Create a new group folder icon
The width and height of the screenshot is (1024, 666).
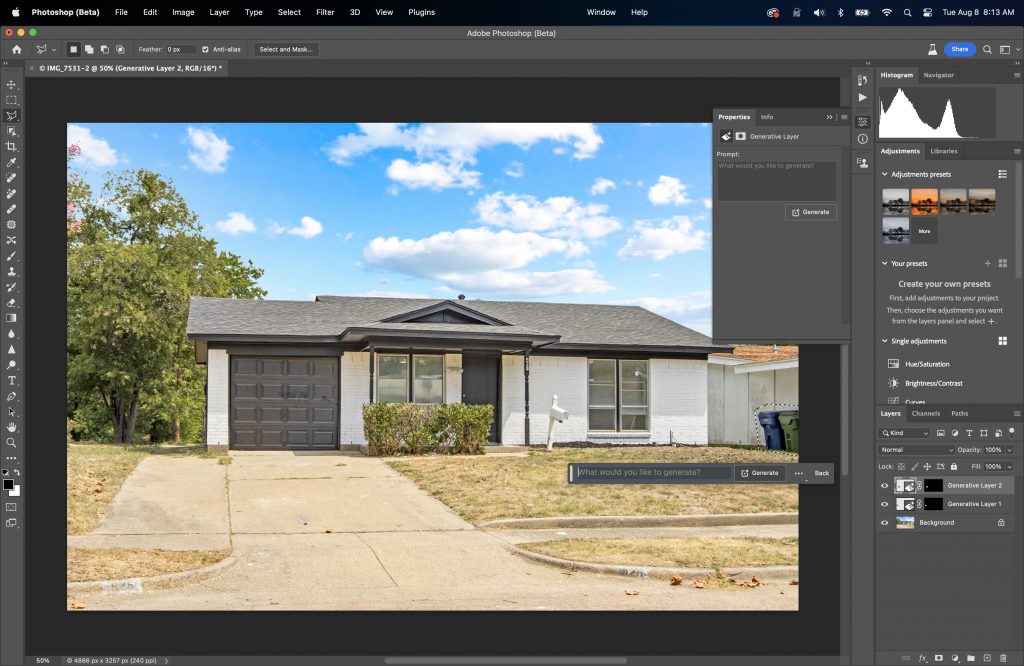[971, 658]
